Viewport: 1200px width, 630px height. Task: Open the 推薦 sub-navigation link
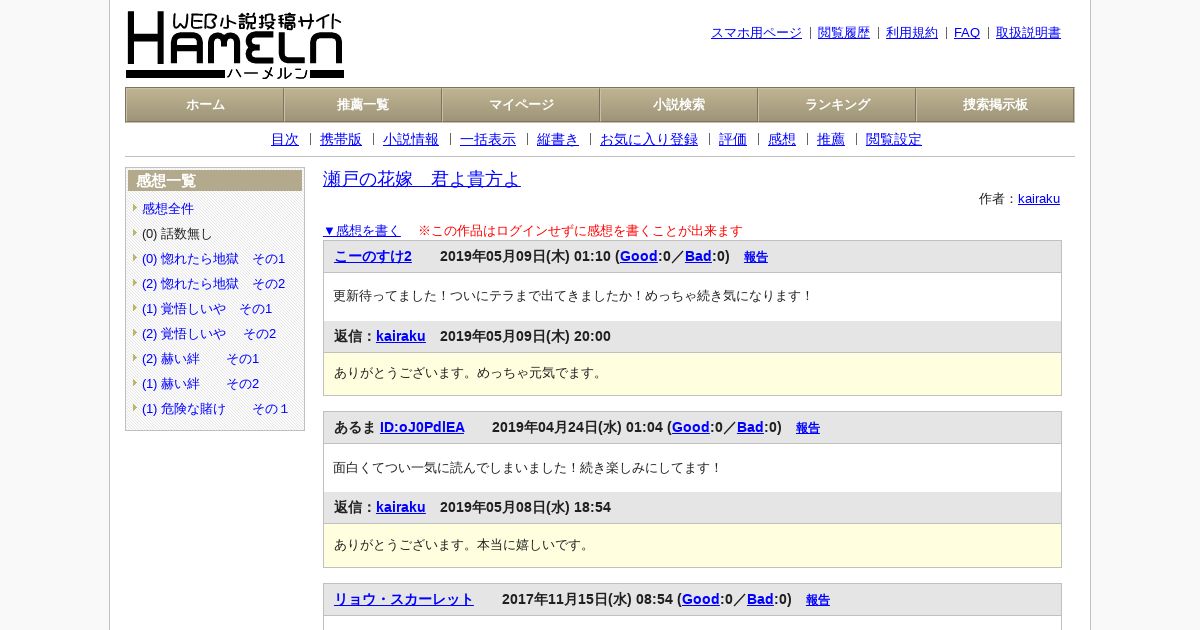(831, 140)
